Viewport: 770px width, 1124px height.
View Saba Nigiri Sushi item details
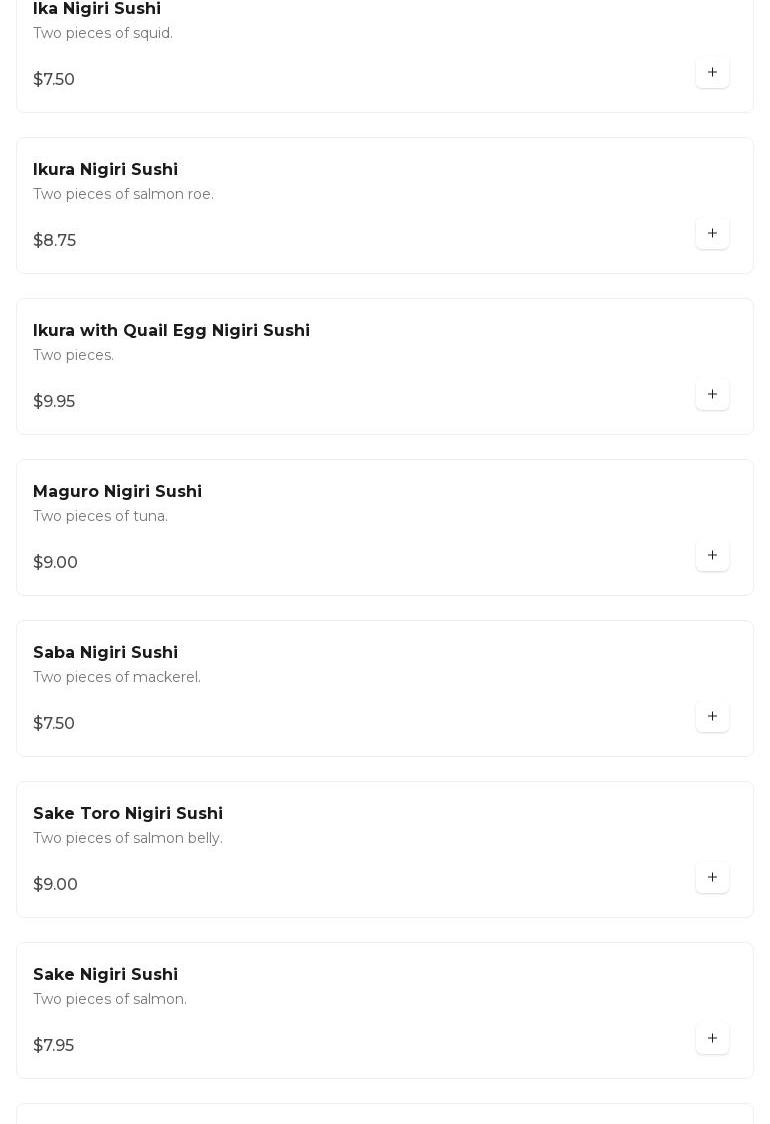click(105, 653)
